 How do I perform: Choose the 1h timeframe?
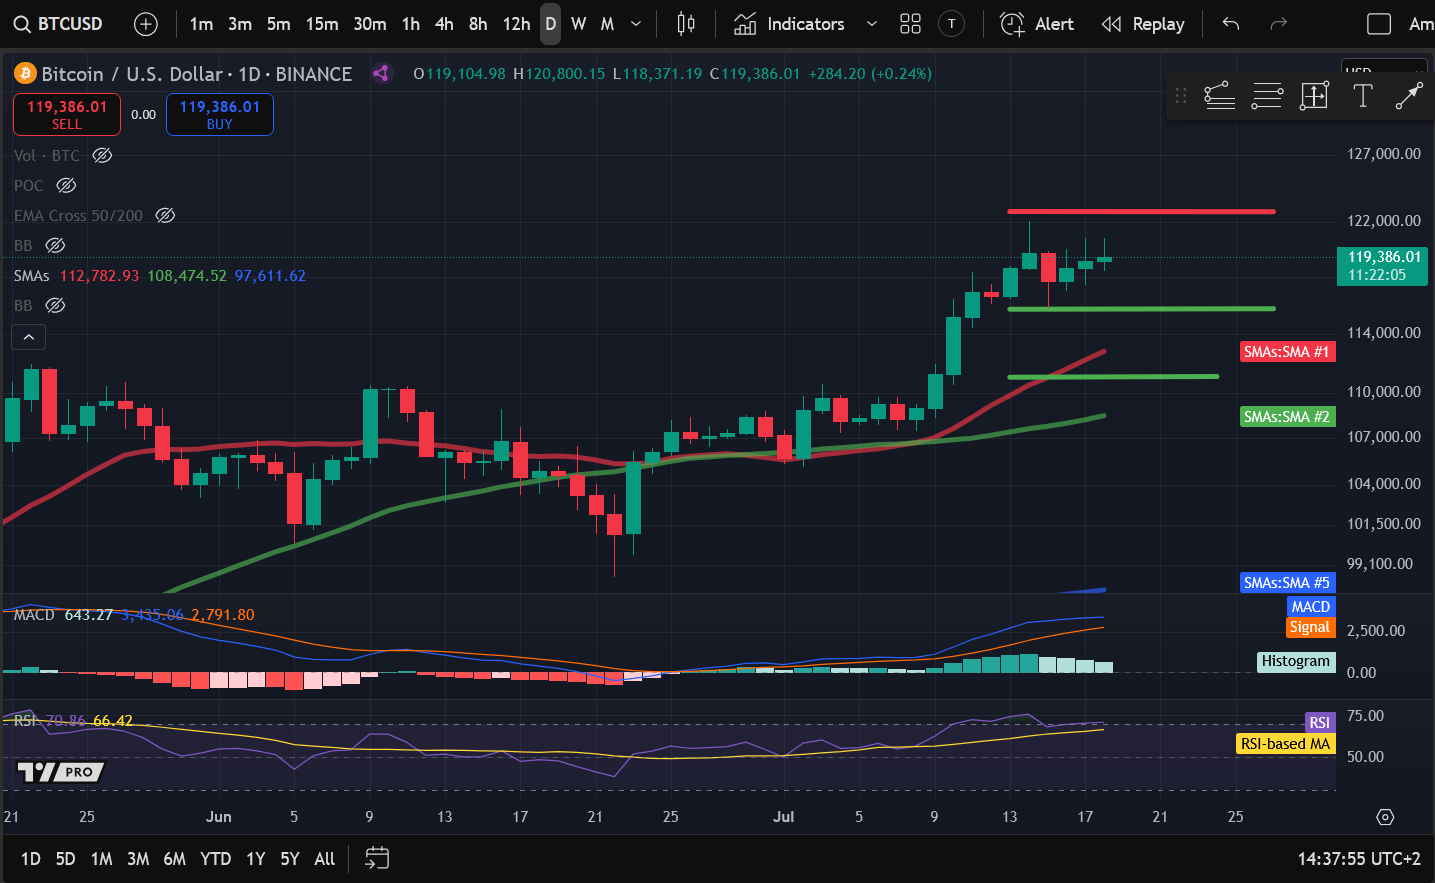(x=411, y=24)
